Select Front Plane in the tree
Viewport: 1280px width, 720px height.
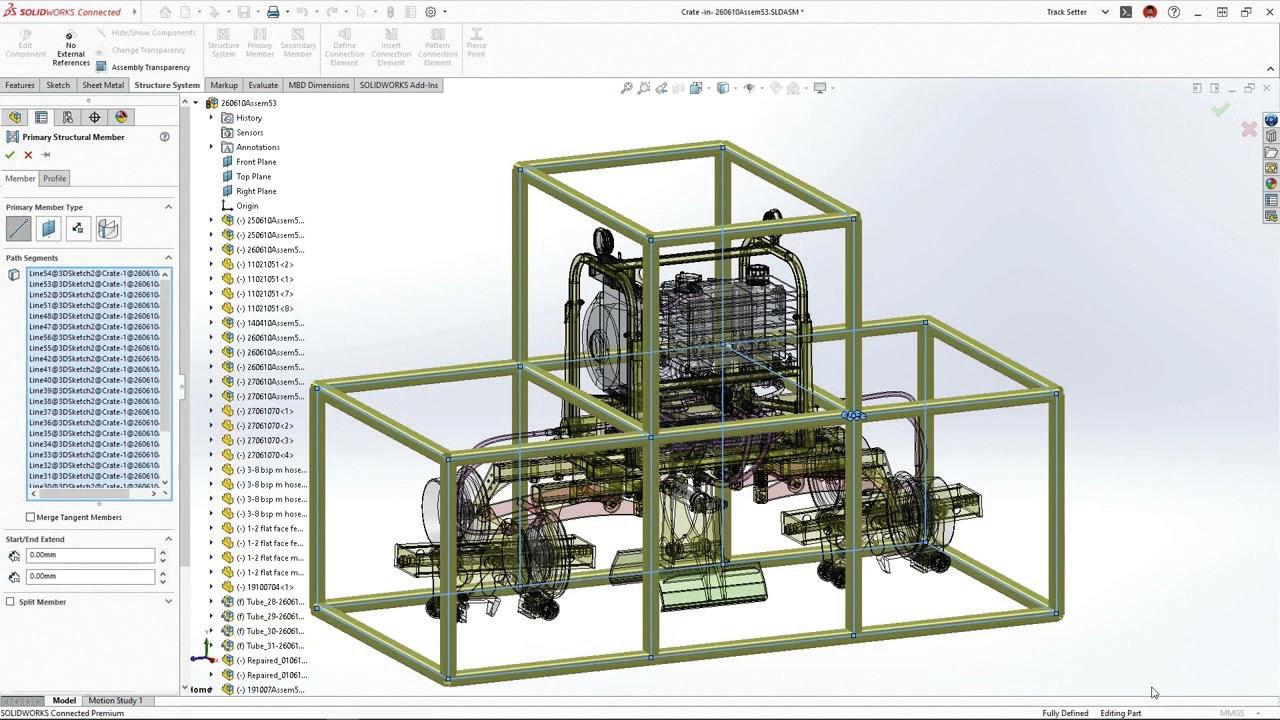tap(256, 162)
